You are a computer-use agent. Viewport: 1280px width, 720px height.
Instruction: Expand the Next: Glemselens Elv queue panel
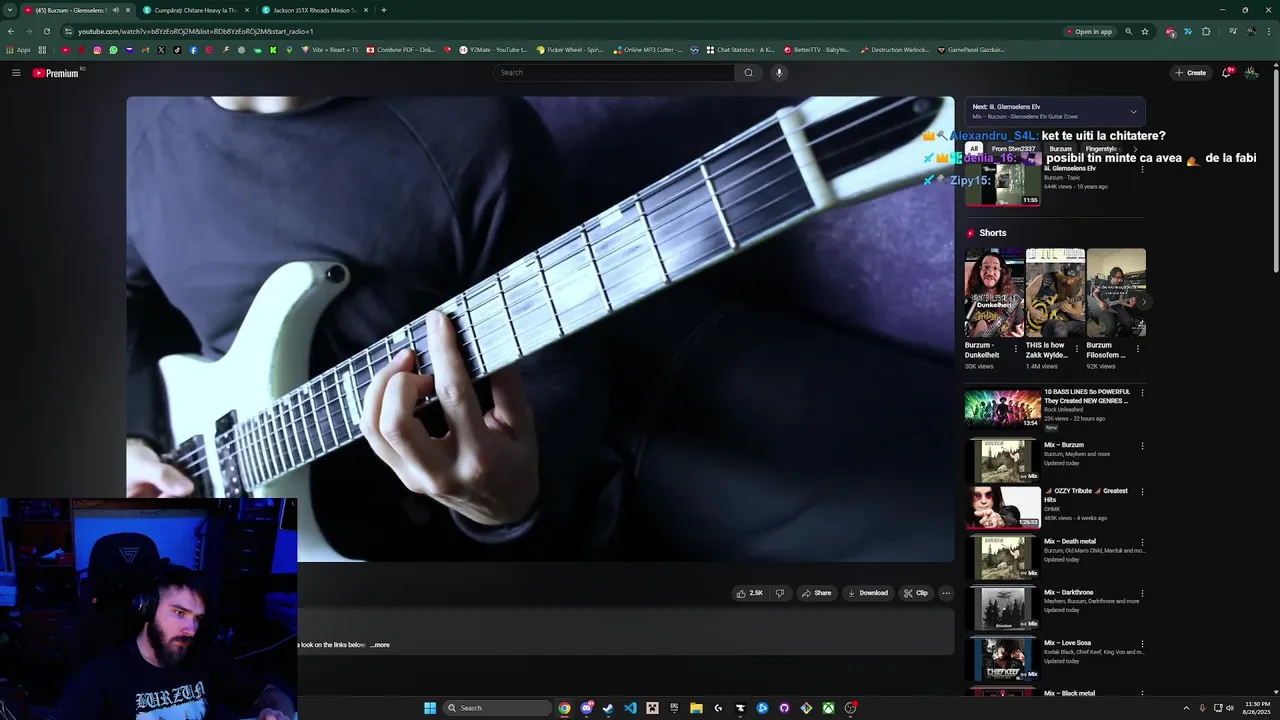(1133, 111)
